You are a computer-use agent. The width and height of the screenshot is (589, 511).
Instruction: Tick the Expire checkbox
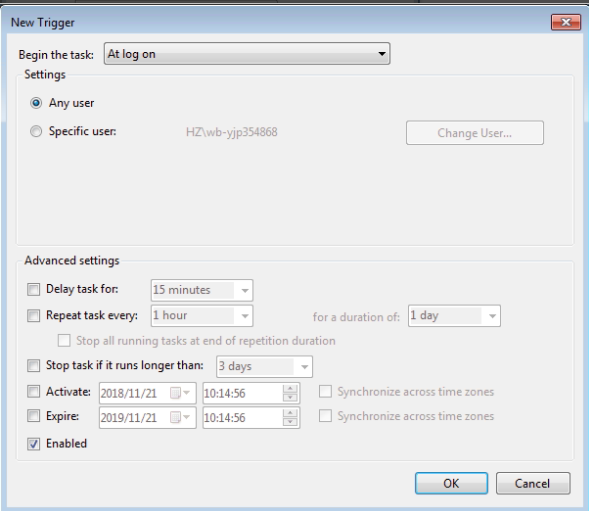(33, 416)
